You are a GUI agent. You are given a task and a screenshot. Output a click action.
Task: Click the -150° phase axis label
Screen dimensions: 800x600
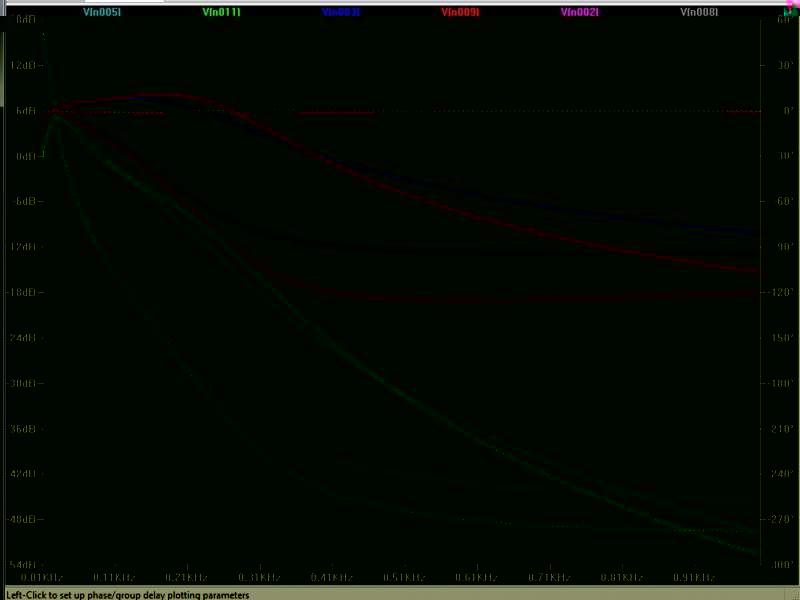click(782, 338)
